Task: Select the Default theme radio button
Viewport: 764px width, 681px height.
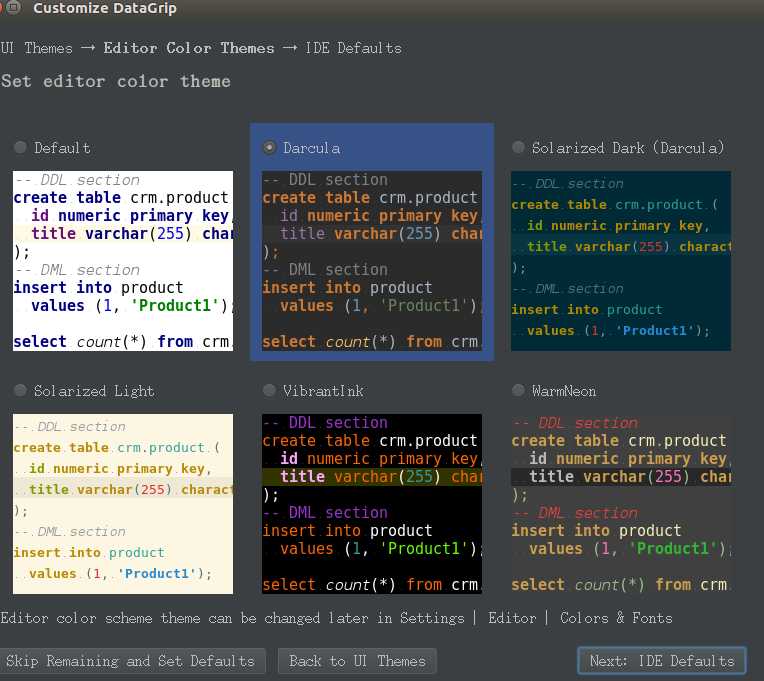Action: (x=20, y=147)
